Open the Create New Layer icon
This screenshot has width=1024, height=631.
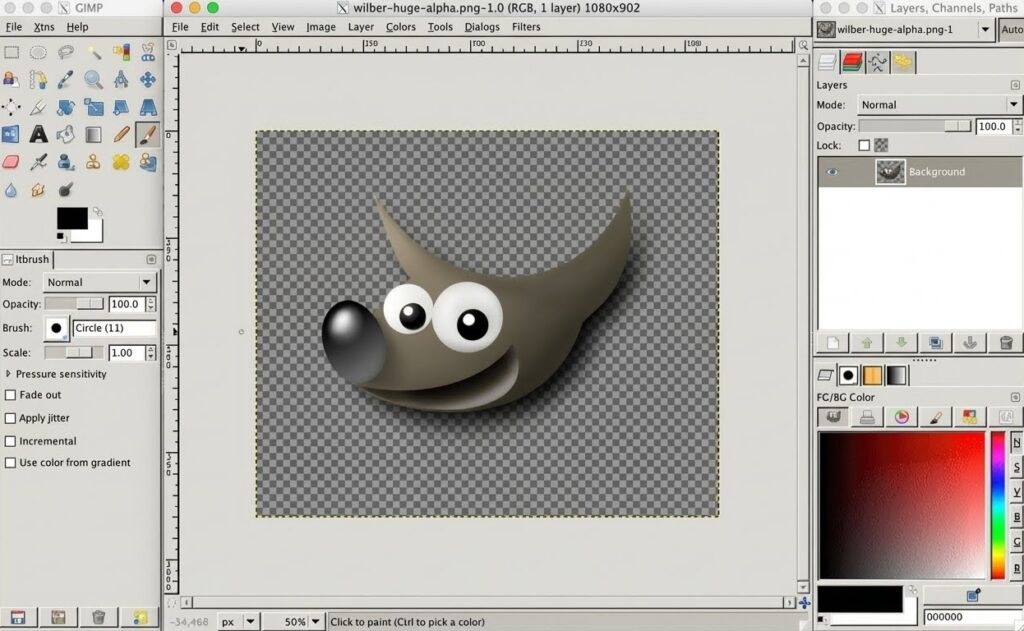point(834,343)
